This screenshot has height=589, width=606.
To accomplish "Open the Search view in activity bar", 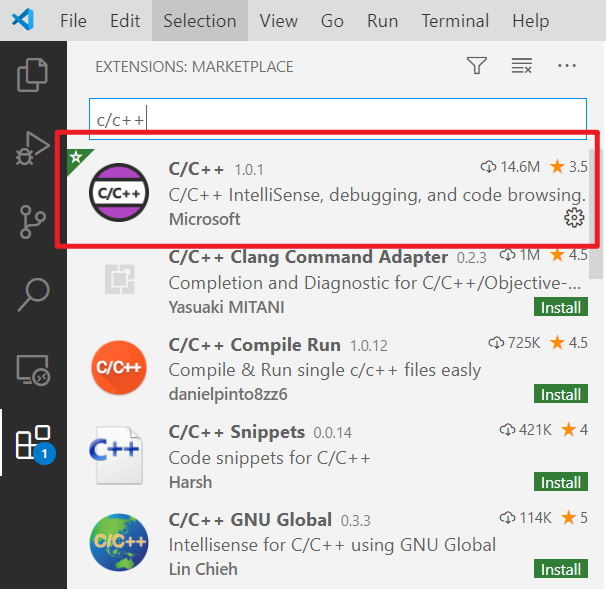I will 33,295.
